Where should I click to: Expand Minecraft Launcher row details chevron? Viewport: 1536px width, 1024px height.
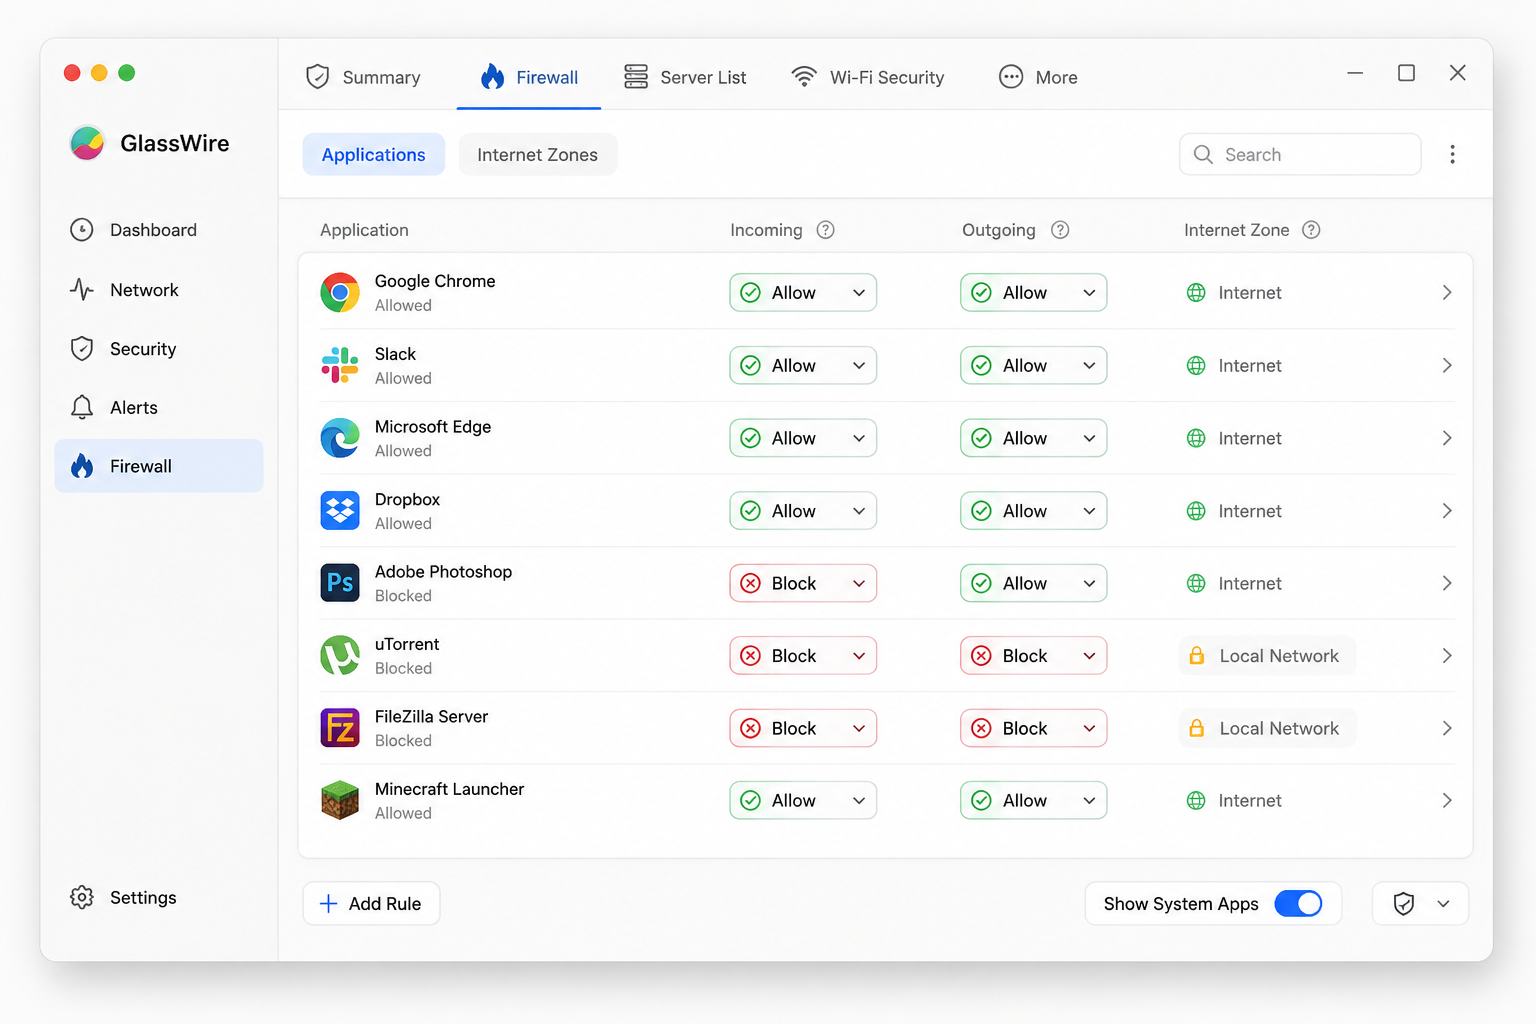coord(1447,800)
